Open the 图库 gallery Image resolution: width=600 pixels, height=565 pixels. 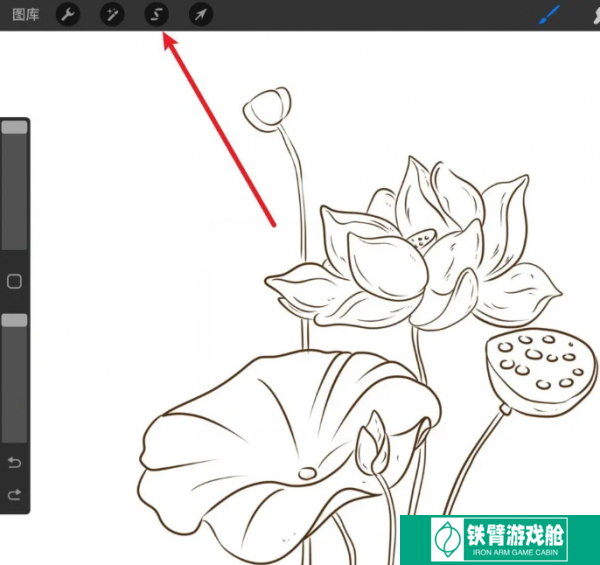pos(26,15)
